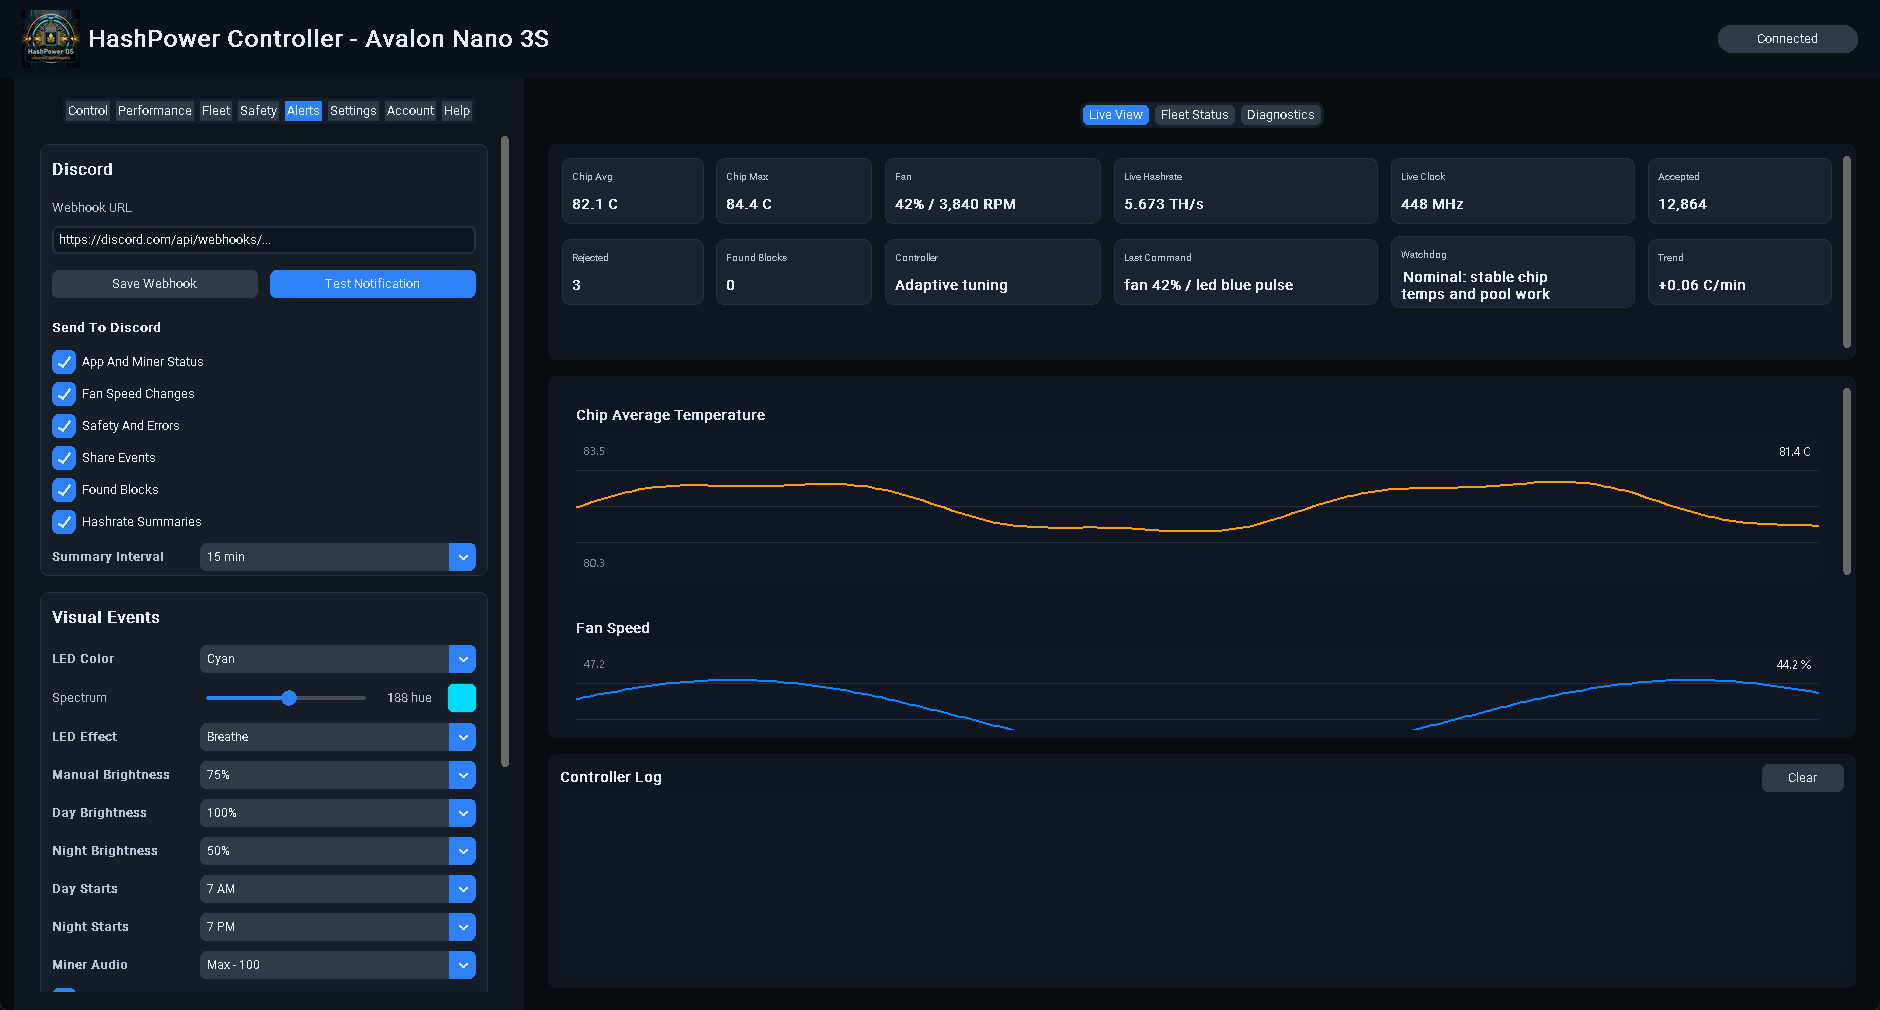Click the 81.4 C temperature reading
Image resolution: width=1880 pixels, height=1010 pixels.
pyautogui.click(x=1794, y=452)
